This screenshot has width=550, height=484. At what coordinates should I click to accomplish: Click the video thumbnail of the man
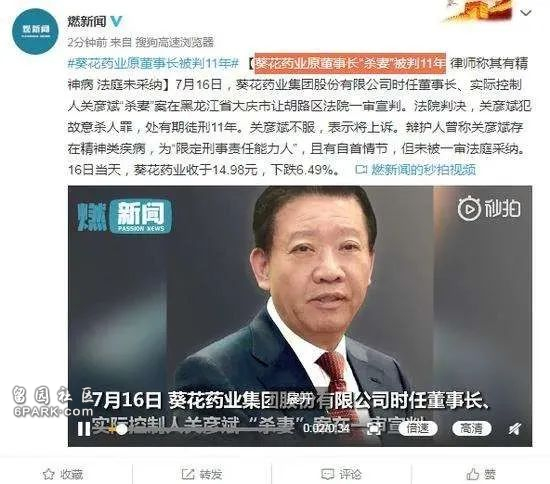pyautogui.click(x=300, y=316)
